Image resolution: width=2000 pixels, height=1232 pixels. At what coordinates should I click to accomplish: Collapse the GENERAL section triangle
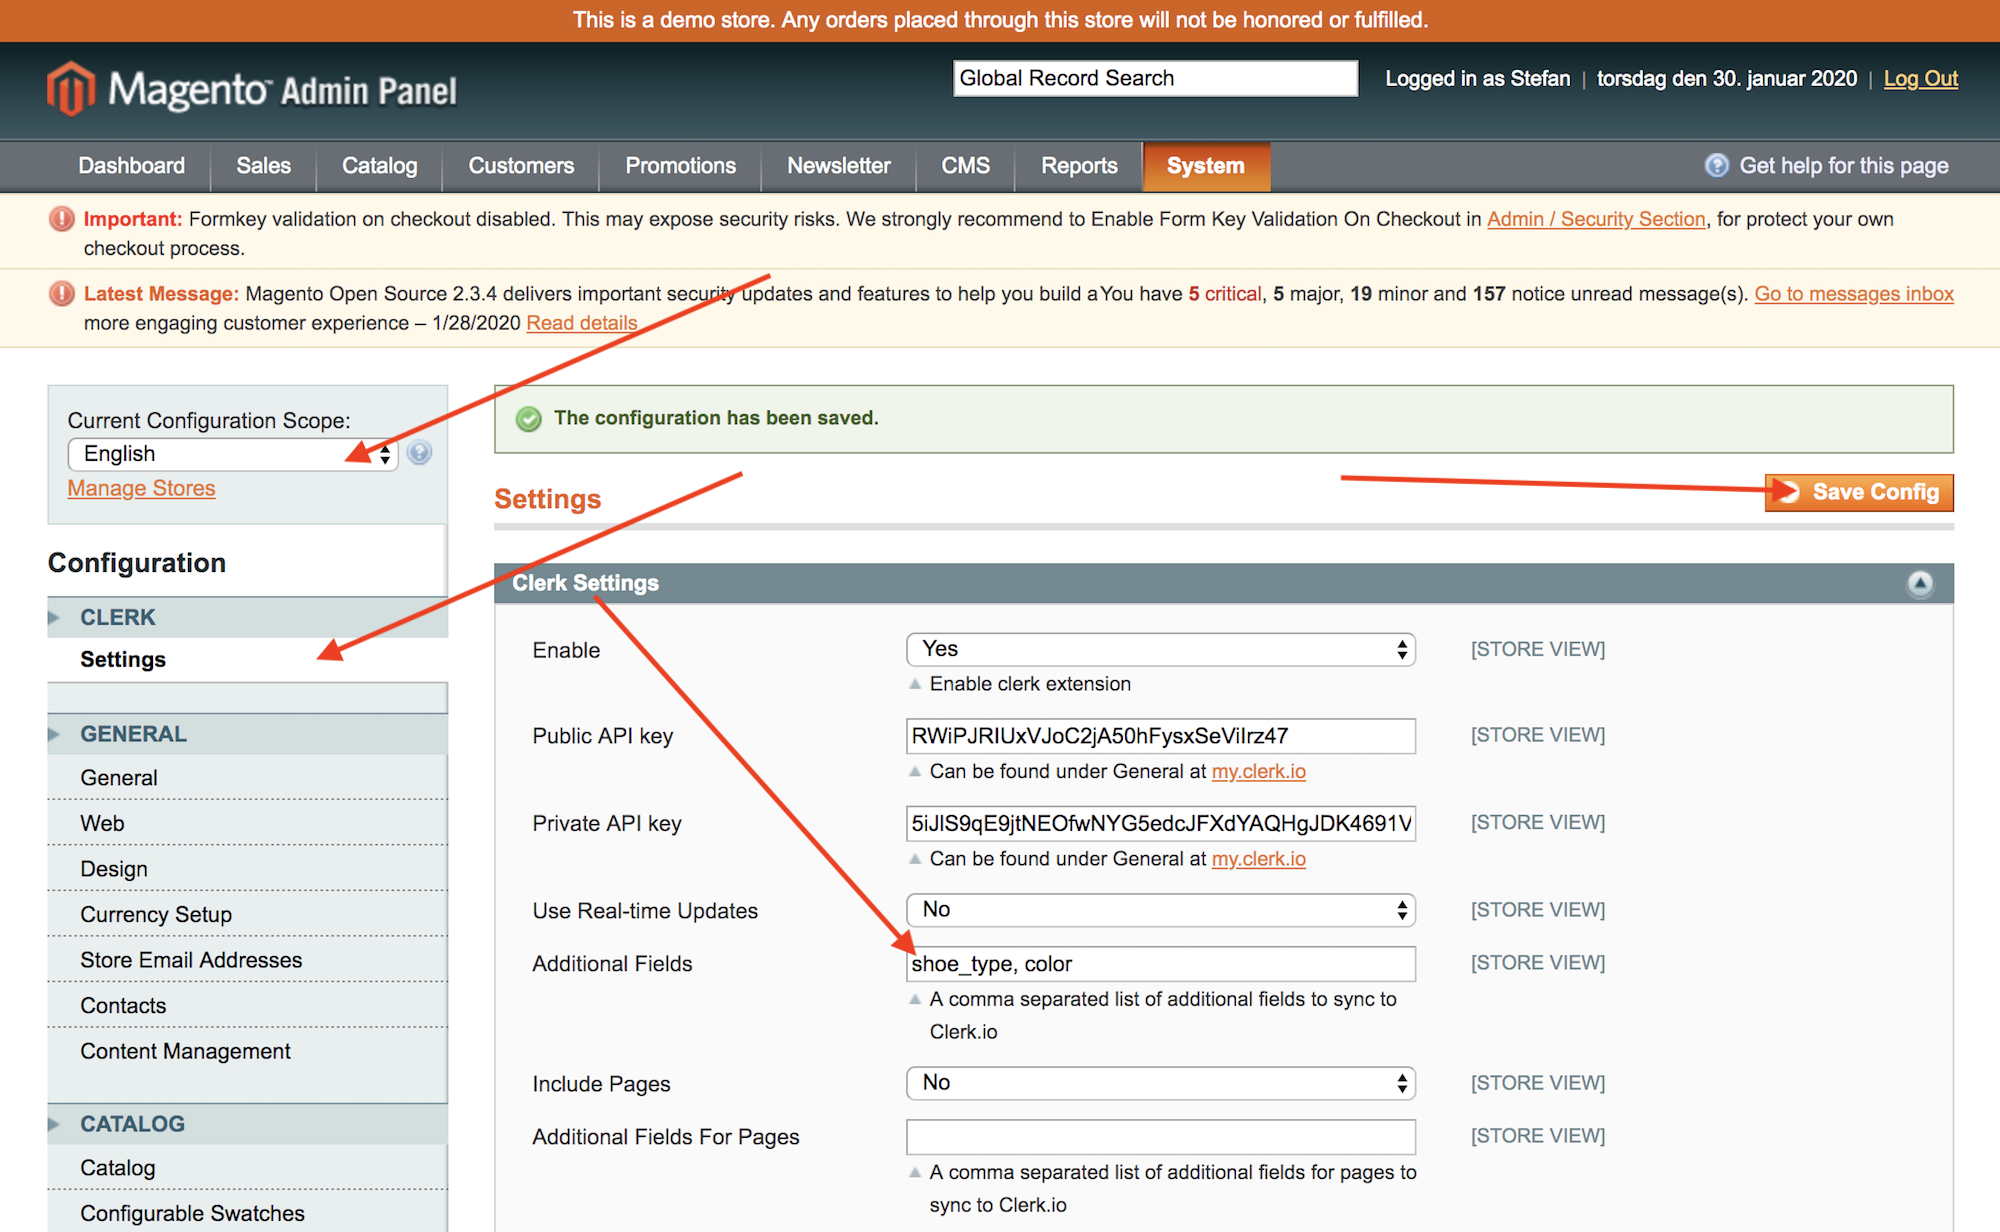[x=54, y=734]
